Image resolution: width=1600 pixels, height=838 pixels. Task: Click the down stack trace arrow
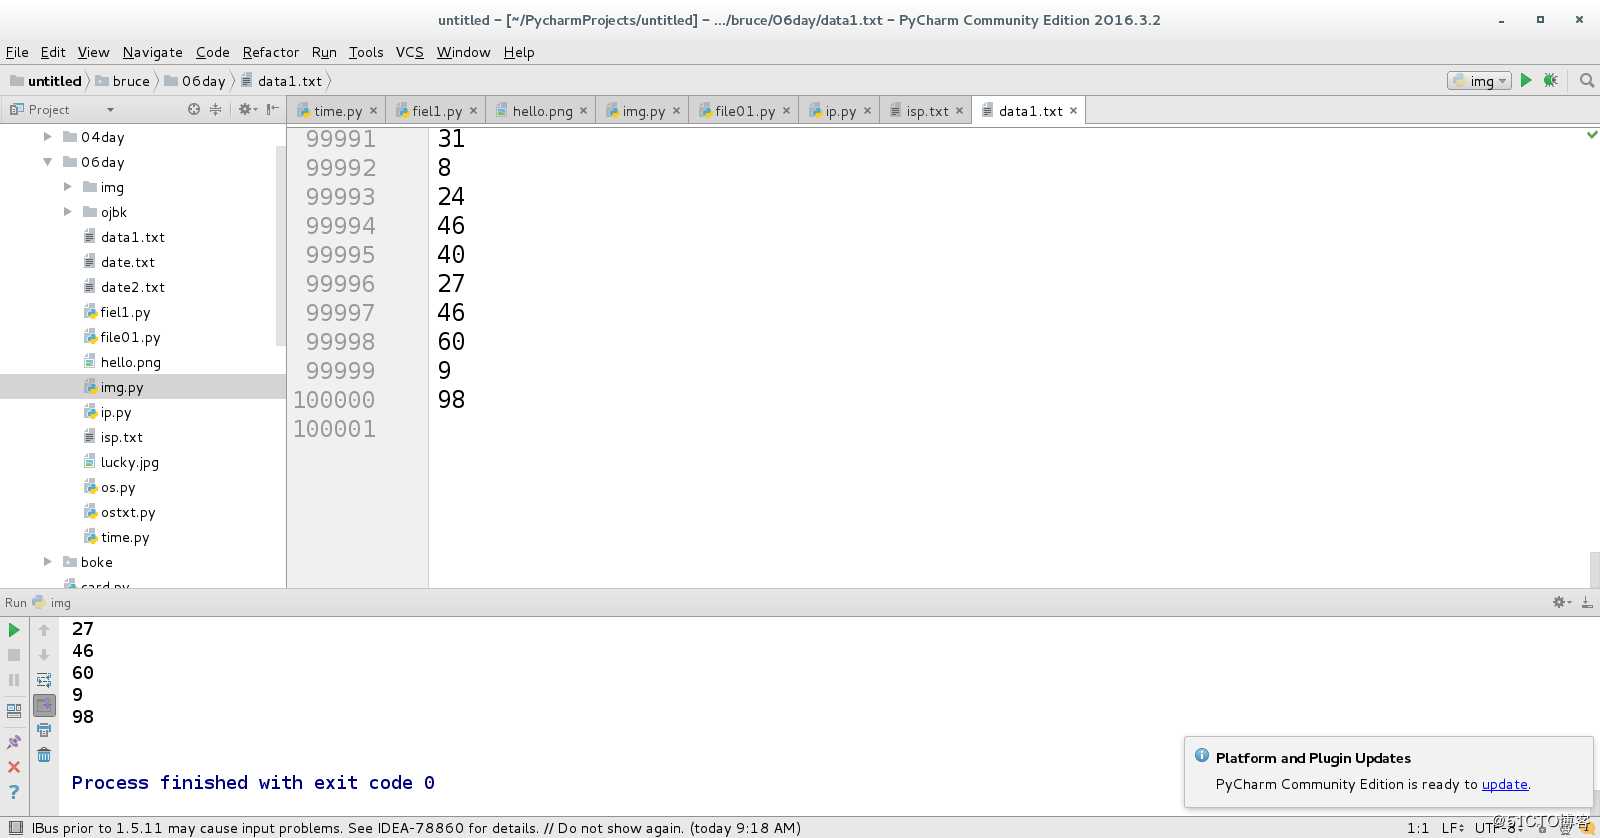tap(44, 655)
